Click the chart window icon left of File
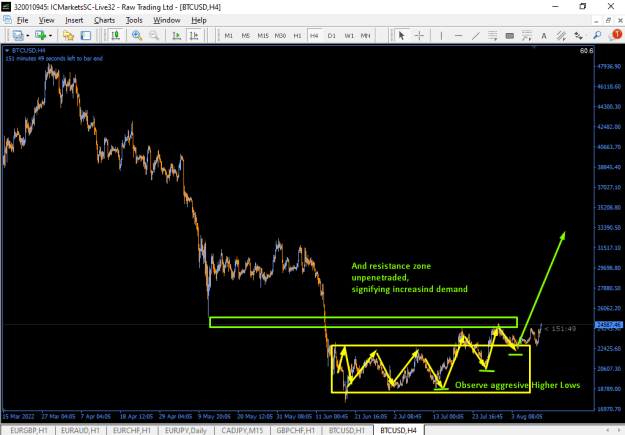This screenshot has width=625, height=435. pos(7,20)
